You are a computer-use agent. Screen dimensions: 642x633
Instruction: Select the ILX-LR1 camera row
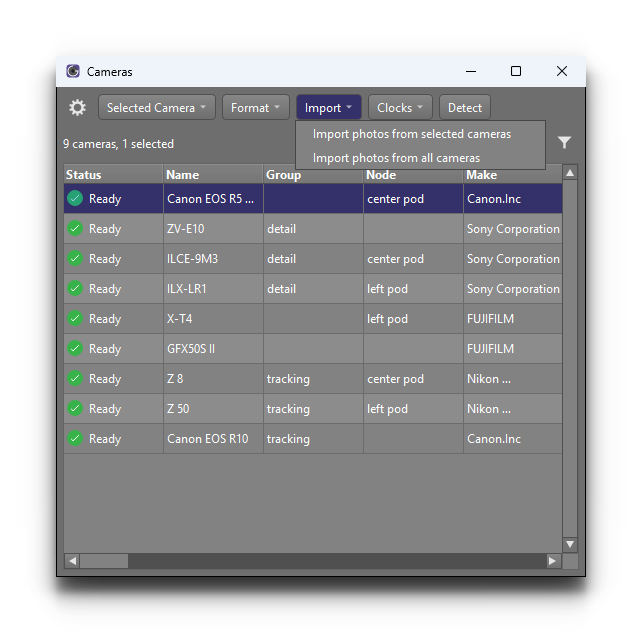point(313,288)
